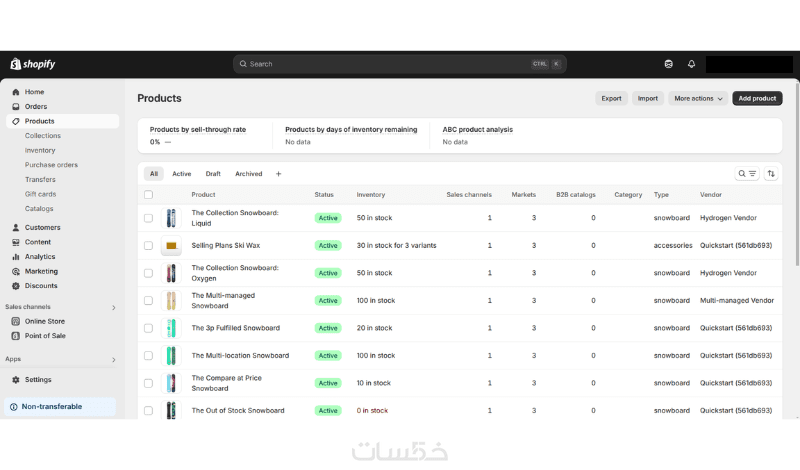
Task: Toggle the select-all products checkbox
Action: (x=148, y=194)
